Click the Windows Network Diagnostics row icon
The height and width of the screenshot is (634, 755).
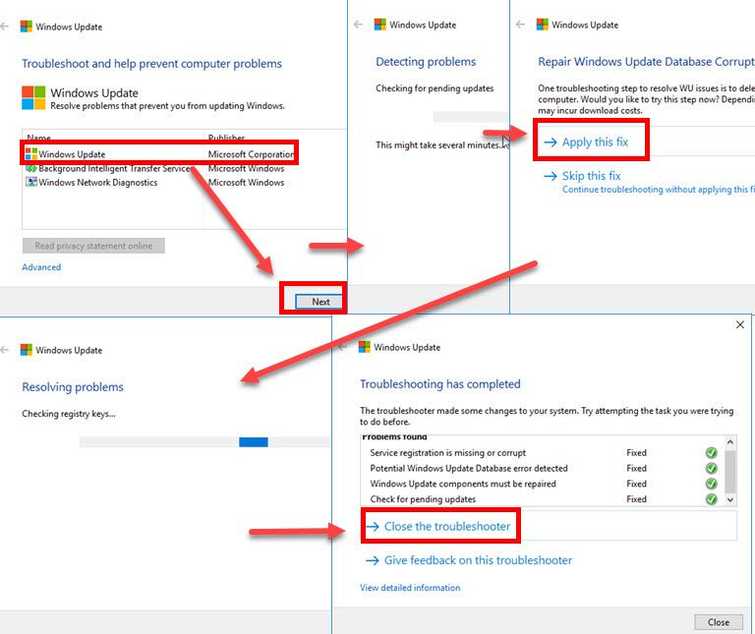click(31, 182)
